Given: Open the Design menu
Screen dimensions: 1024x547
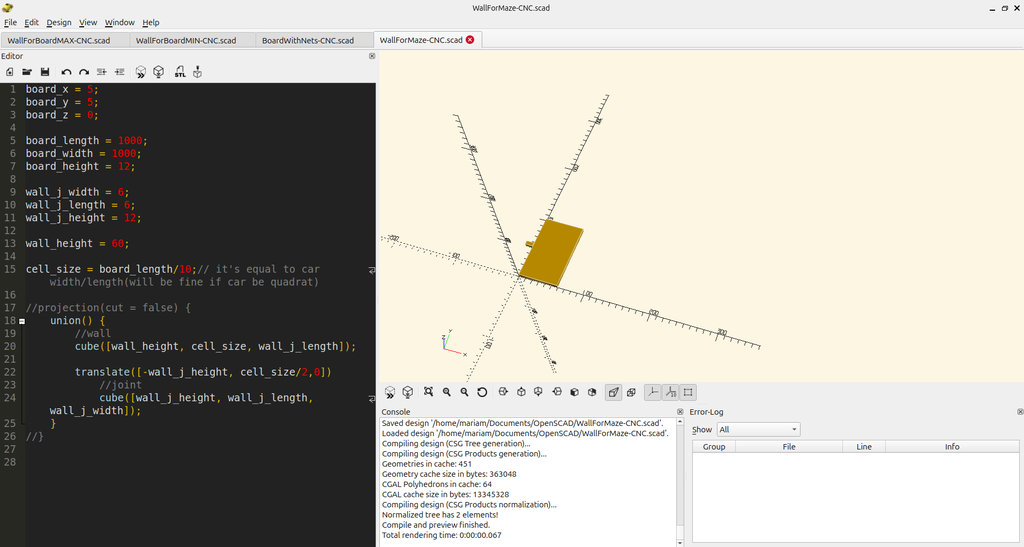Looking at the screenshot, I should tap(59, 22).
